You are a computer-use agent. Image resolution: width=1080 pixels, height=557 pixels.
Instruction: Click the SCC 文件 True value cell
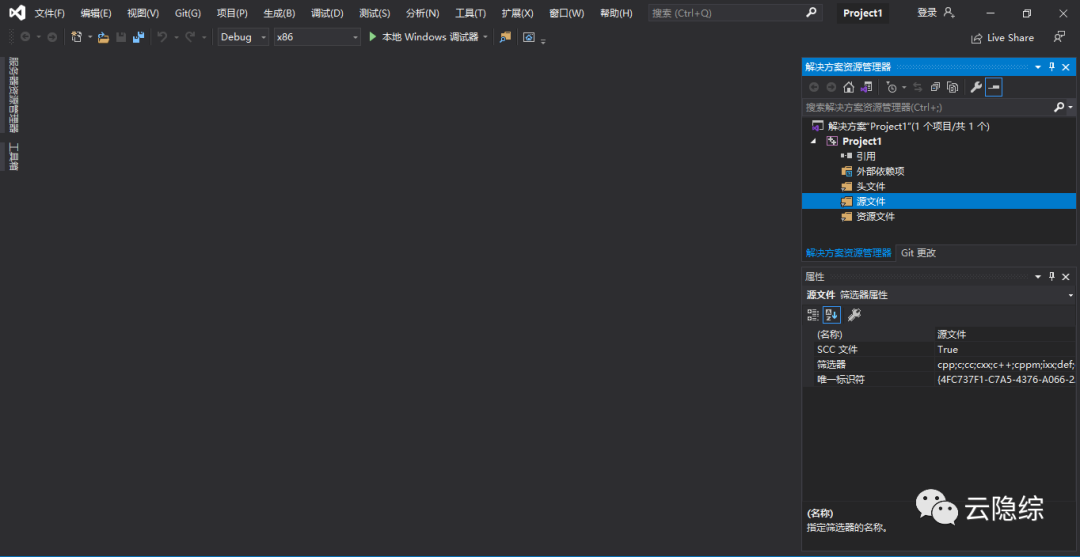(x=1005, y=349)
